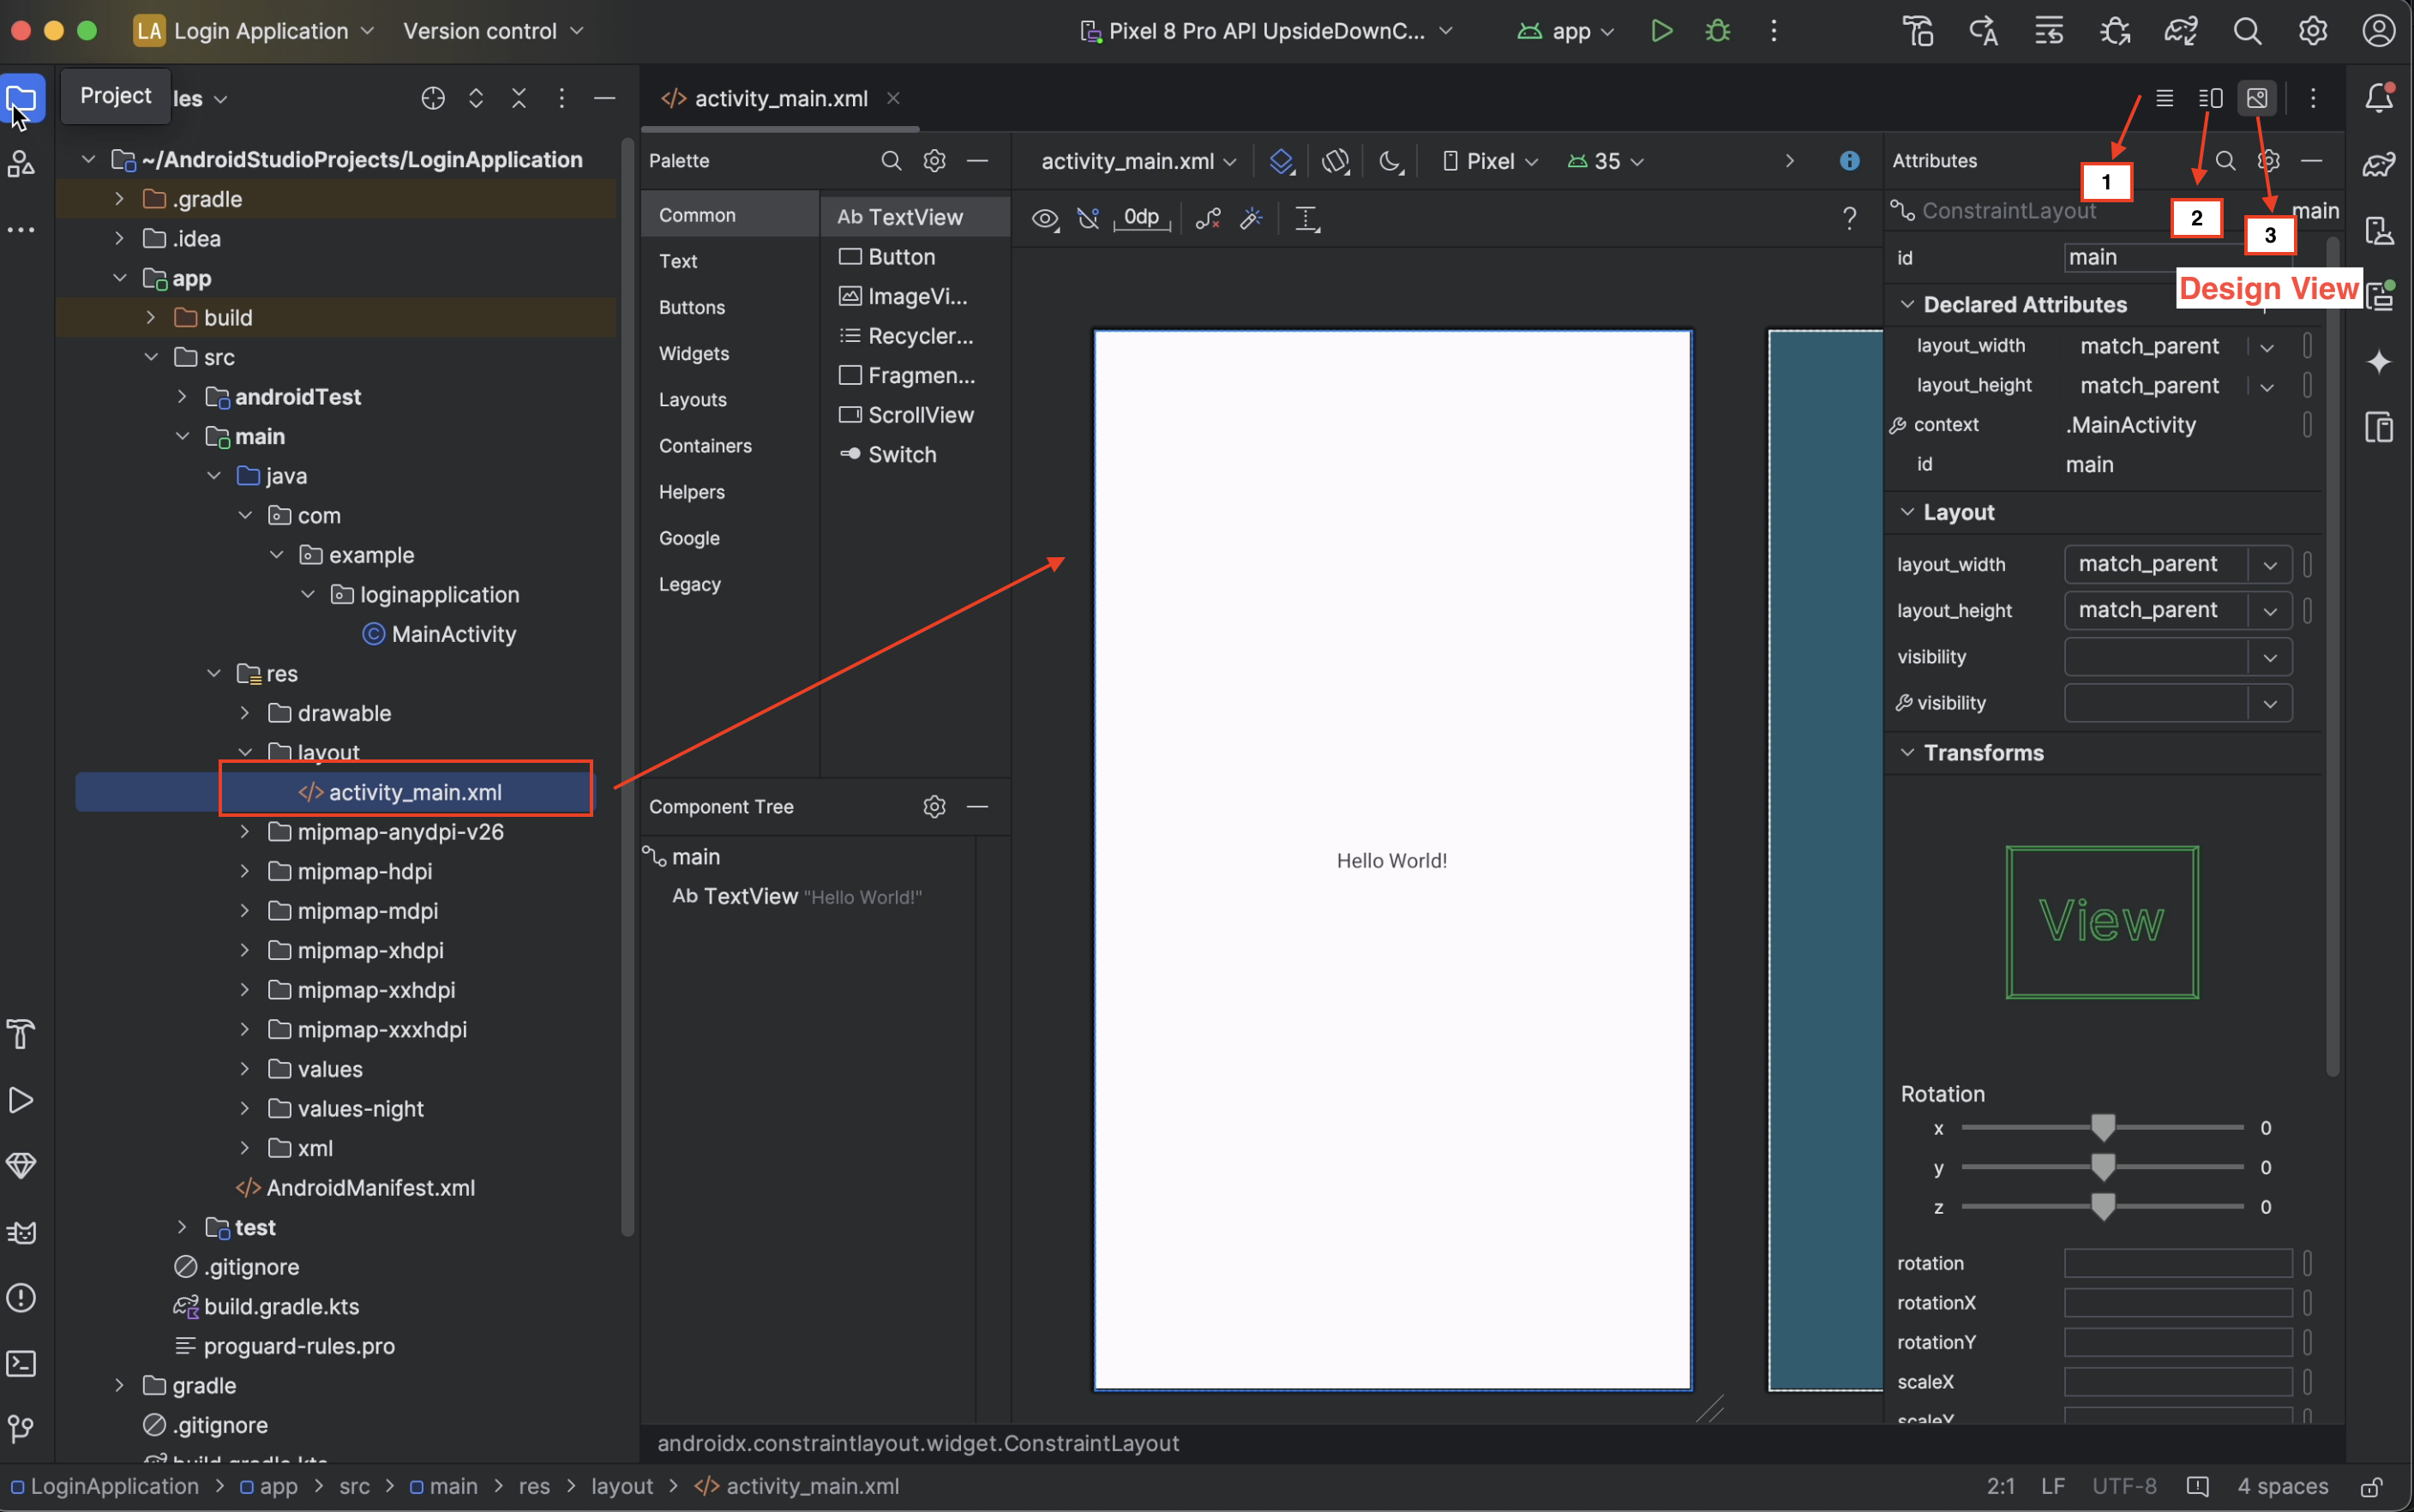Select MainActivity in project tree
Viewport: 2414px width, 1512px height.
[439, 634]
